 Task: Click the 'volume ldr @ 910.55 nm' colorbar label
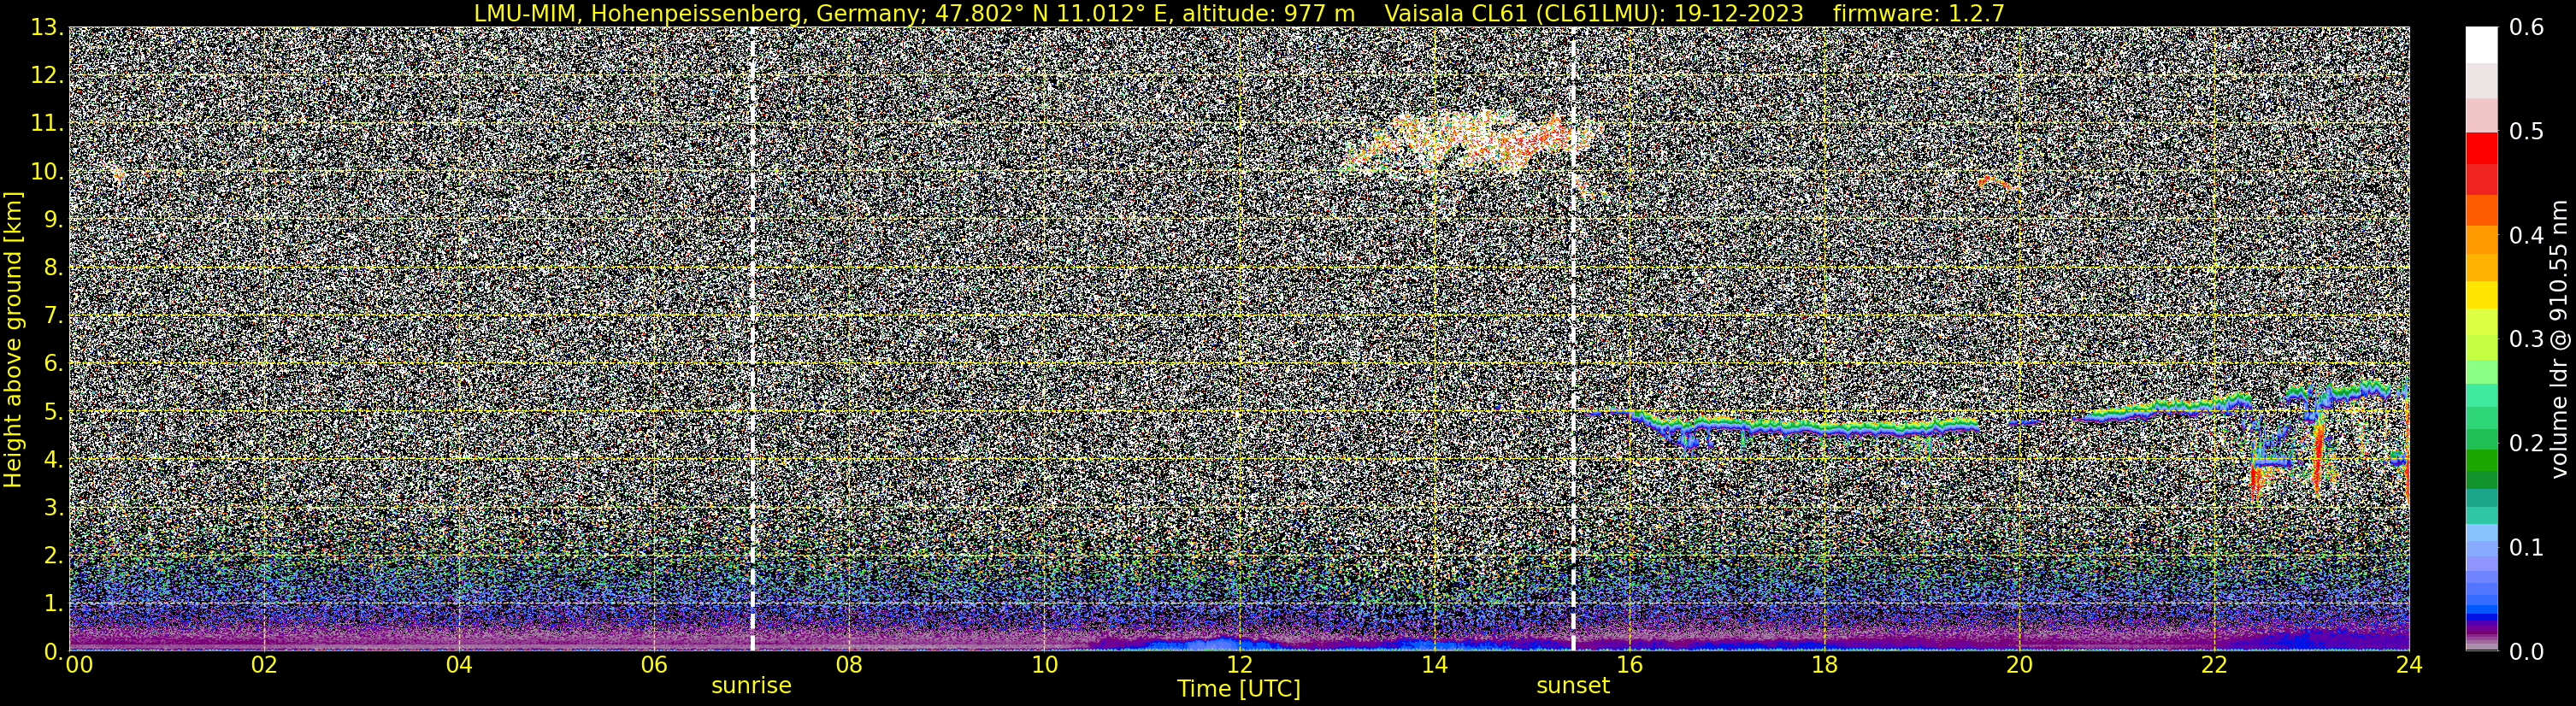tap(2559, 339)
